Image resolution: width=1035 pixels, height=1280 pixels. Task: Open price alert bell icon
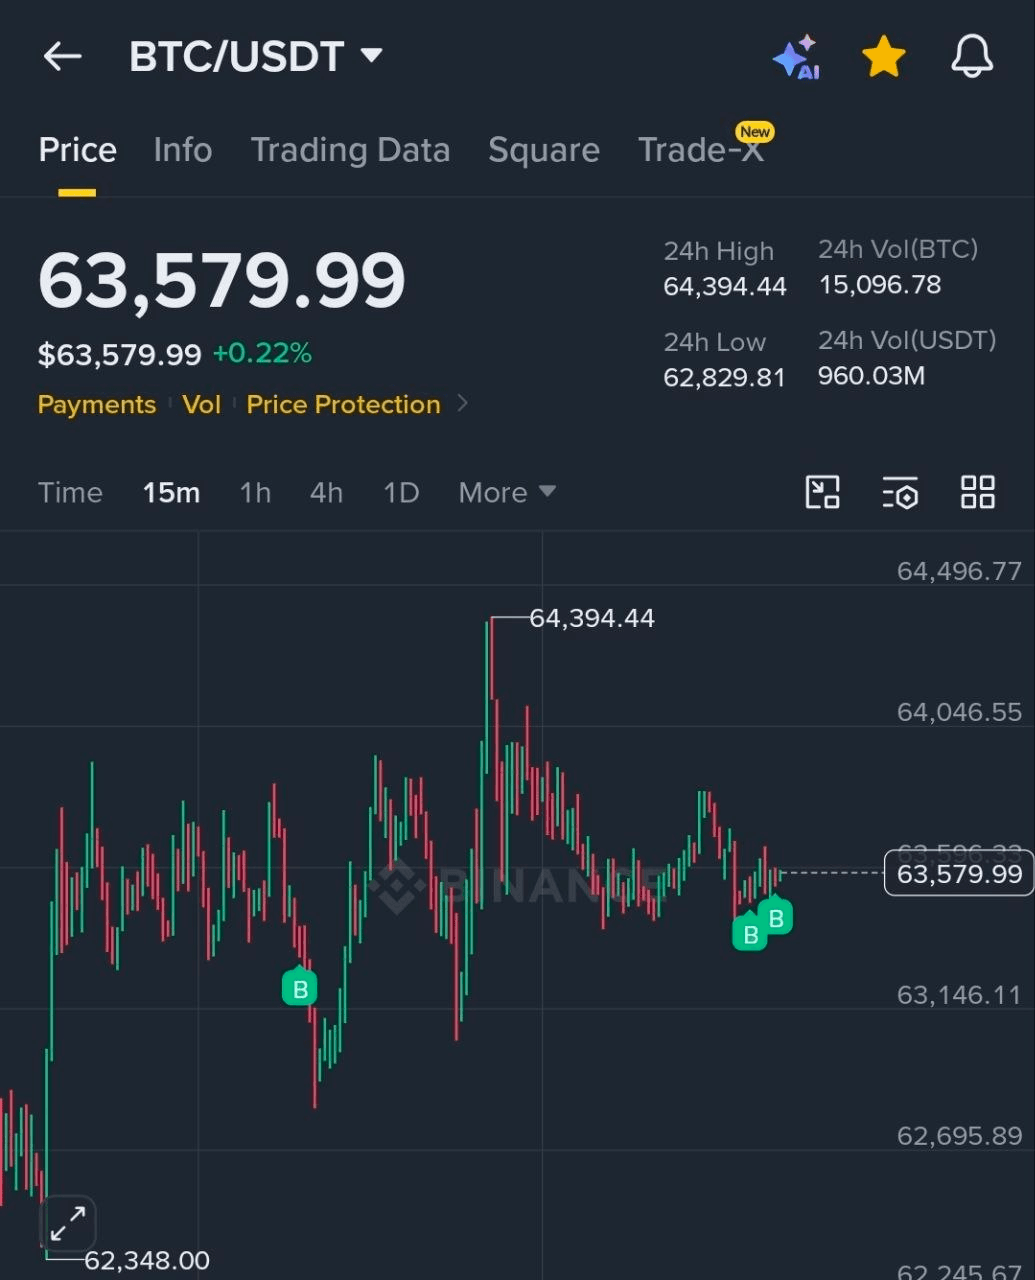pyautogui.click(x=972, y=56)
